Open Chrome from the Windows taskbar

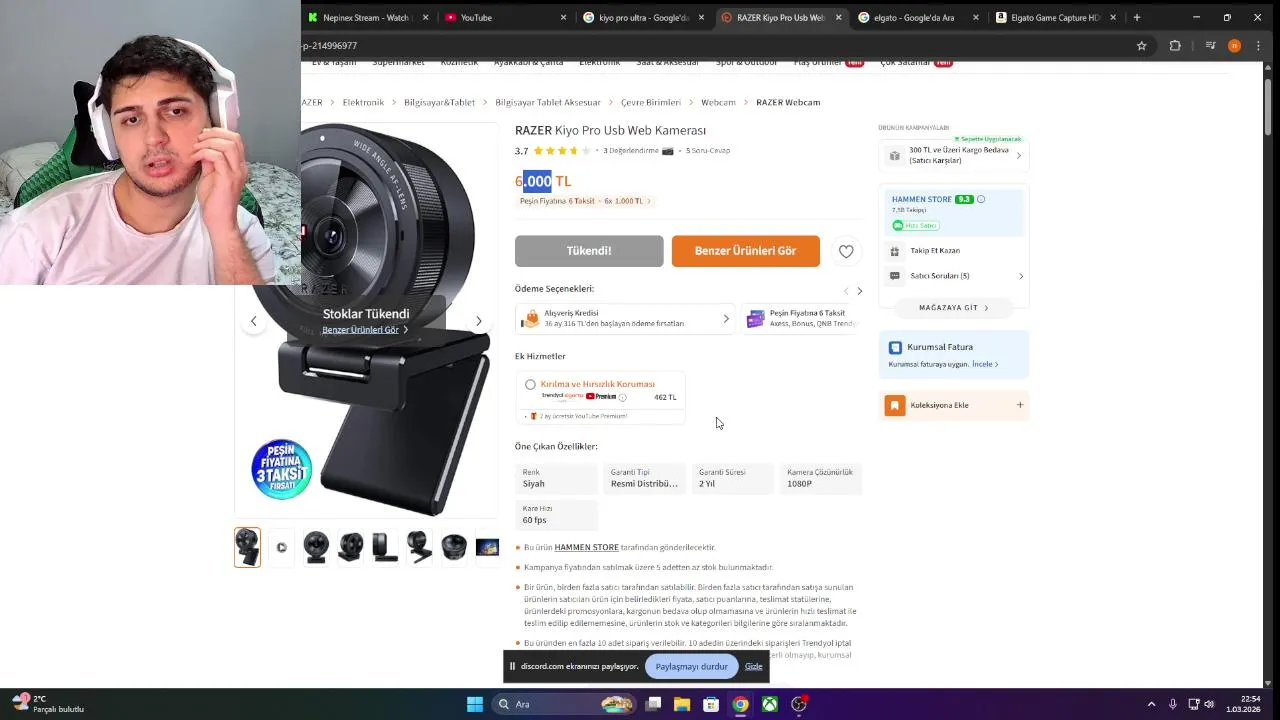point(740,704)
